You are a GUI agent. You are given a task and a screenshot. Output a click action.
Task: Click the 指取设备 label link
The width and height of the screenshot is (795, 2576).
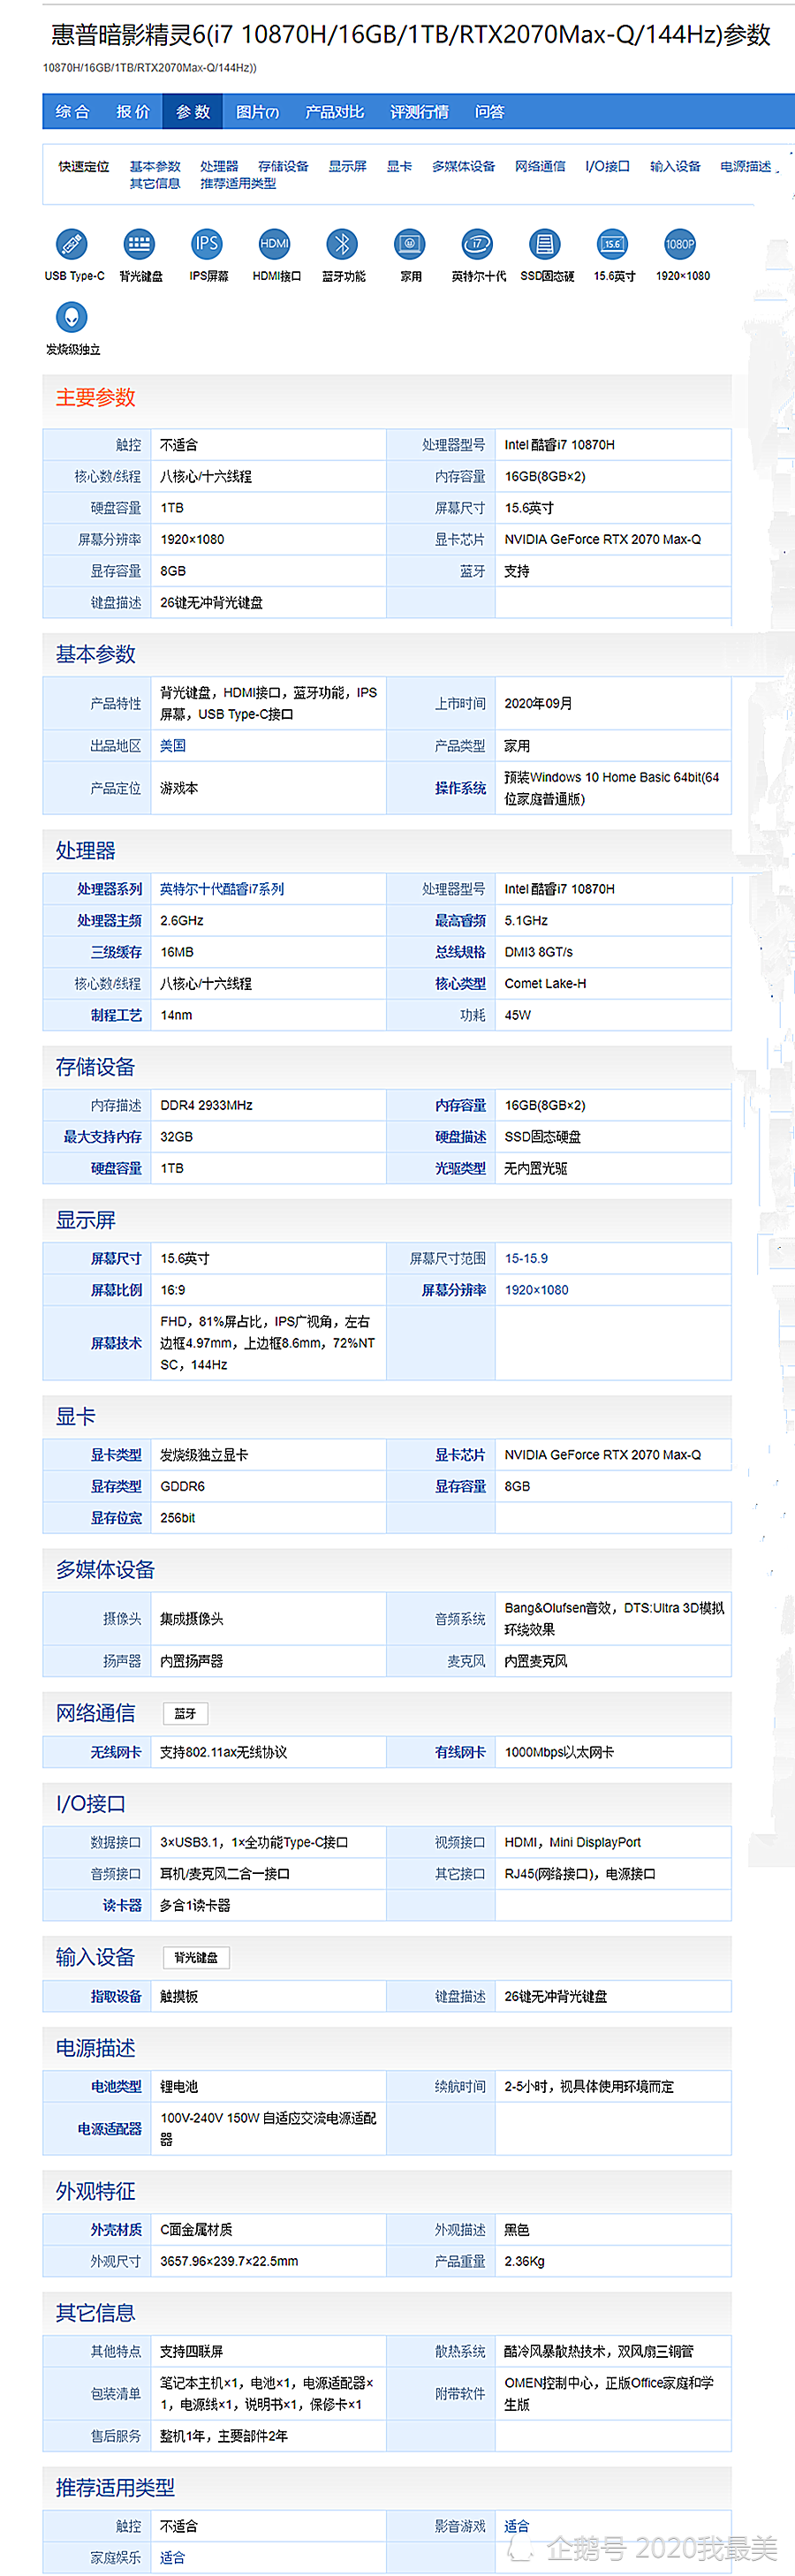(x=116, y=1996)
